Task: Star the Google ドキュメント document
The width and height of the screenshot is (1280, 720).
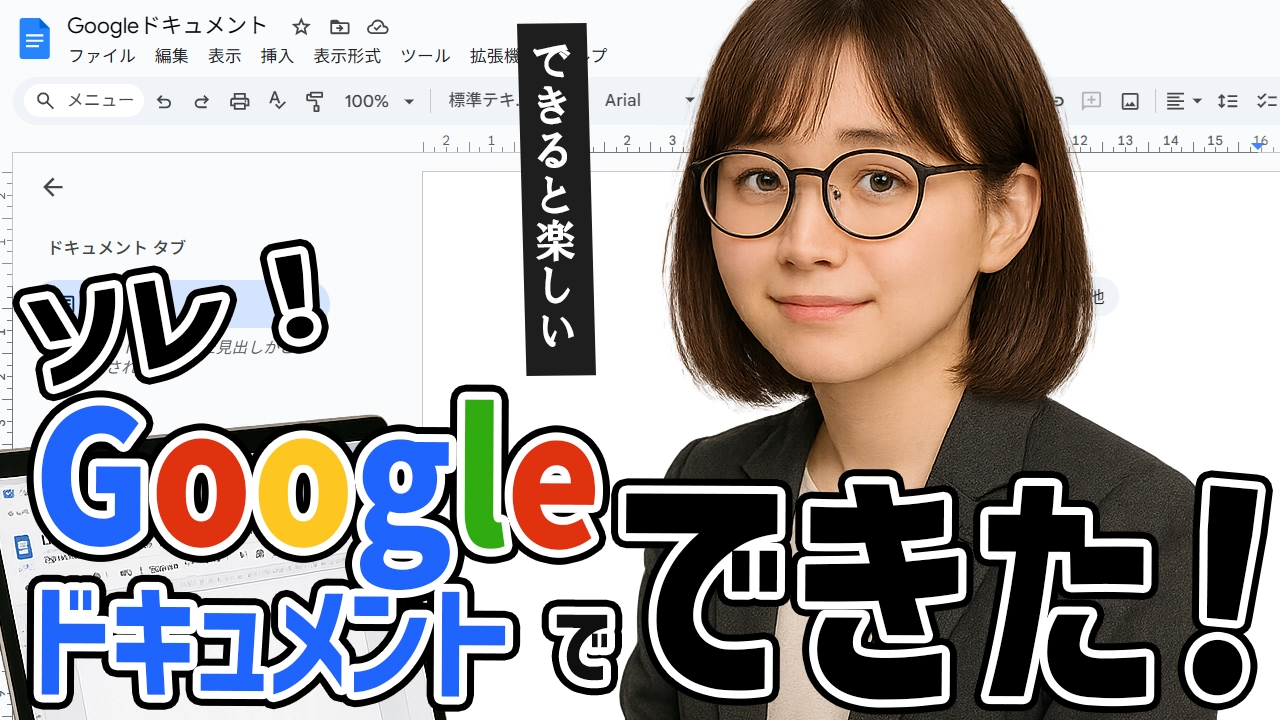Action: pos(300,26)
